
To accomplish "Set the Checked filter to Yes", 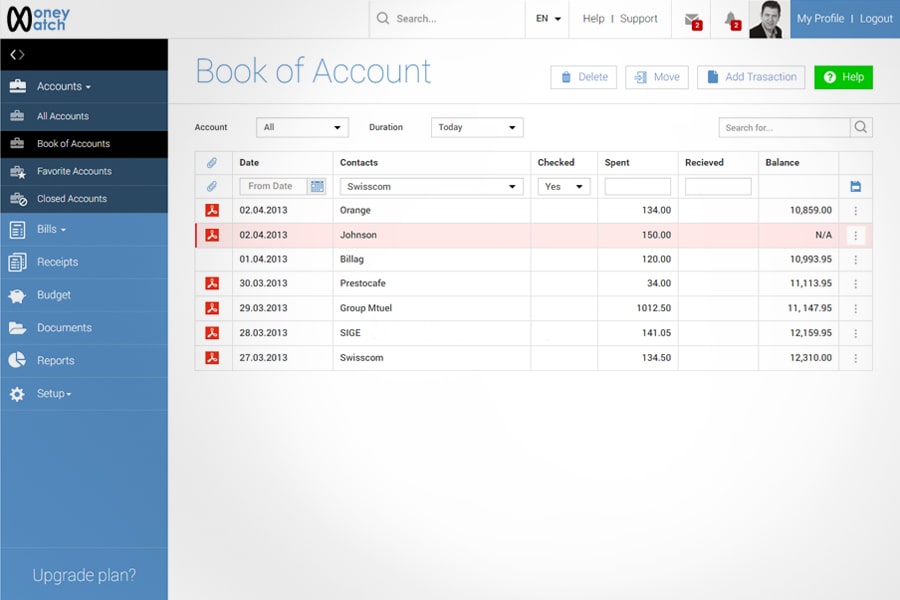I will click(563, 186).
